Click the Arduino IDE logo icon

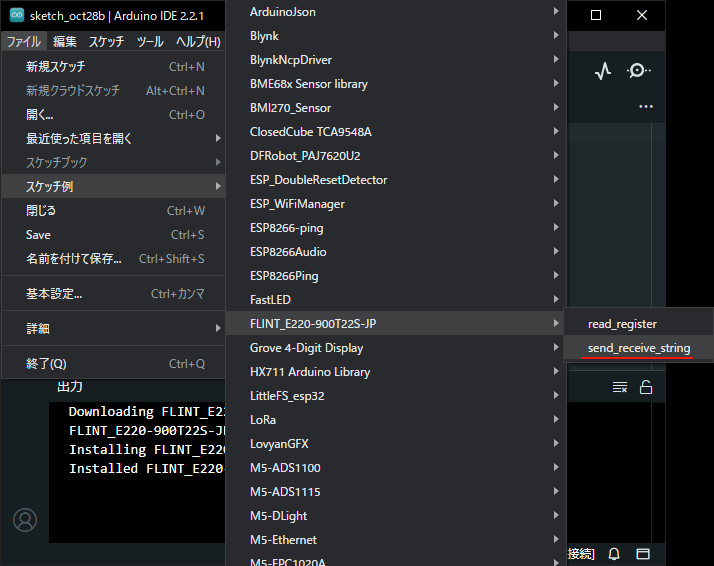pos(17,15)
